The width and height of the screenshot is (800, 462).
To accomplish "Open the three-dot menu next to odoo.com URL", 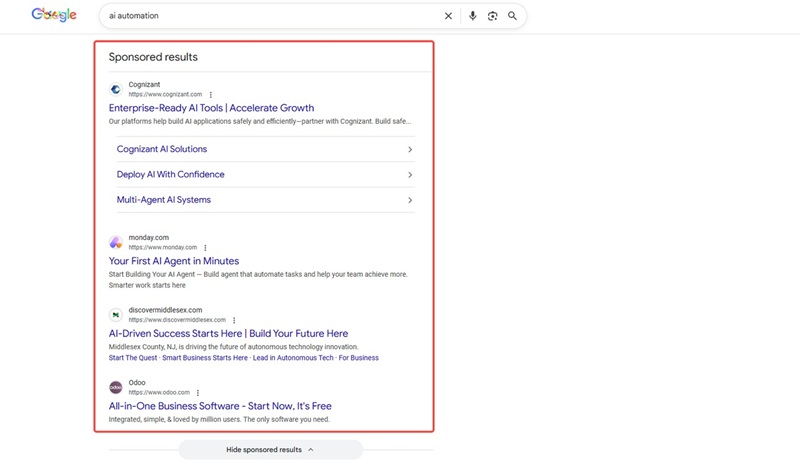I will (198, 393).
